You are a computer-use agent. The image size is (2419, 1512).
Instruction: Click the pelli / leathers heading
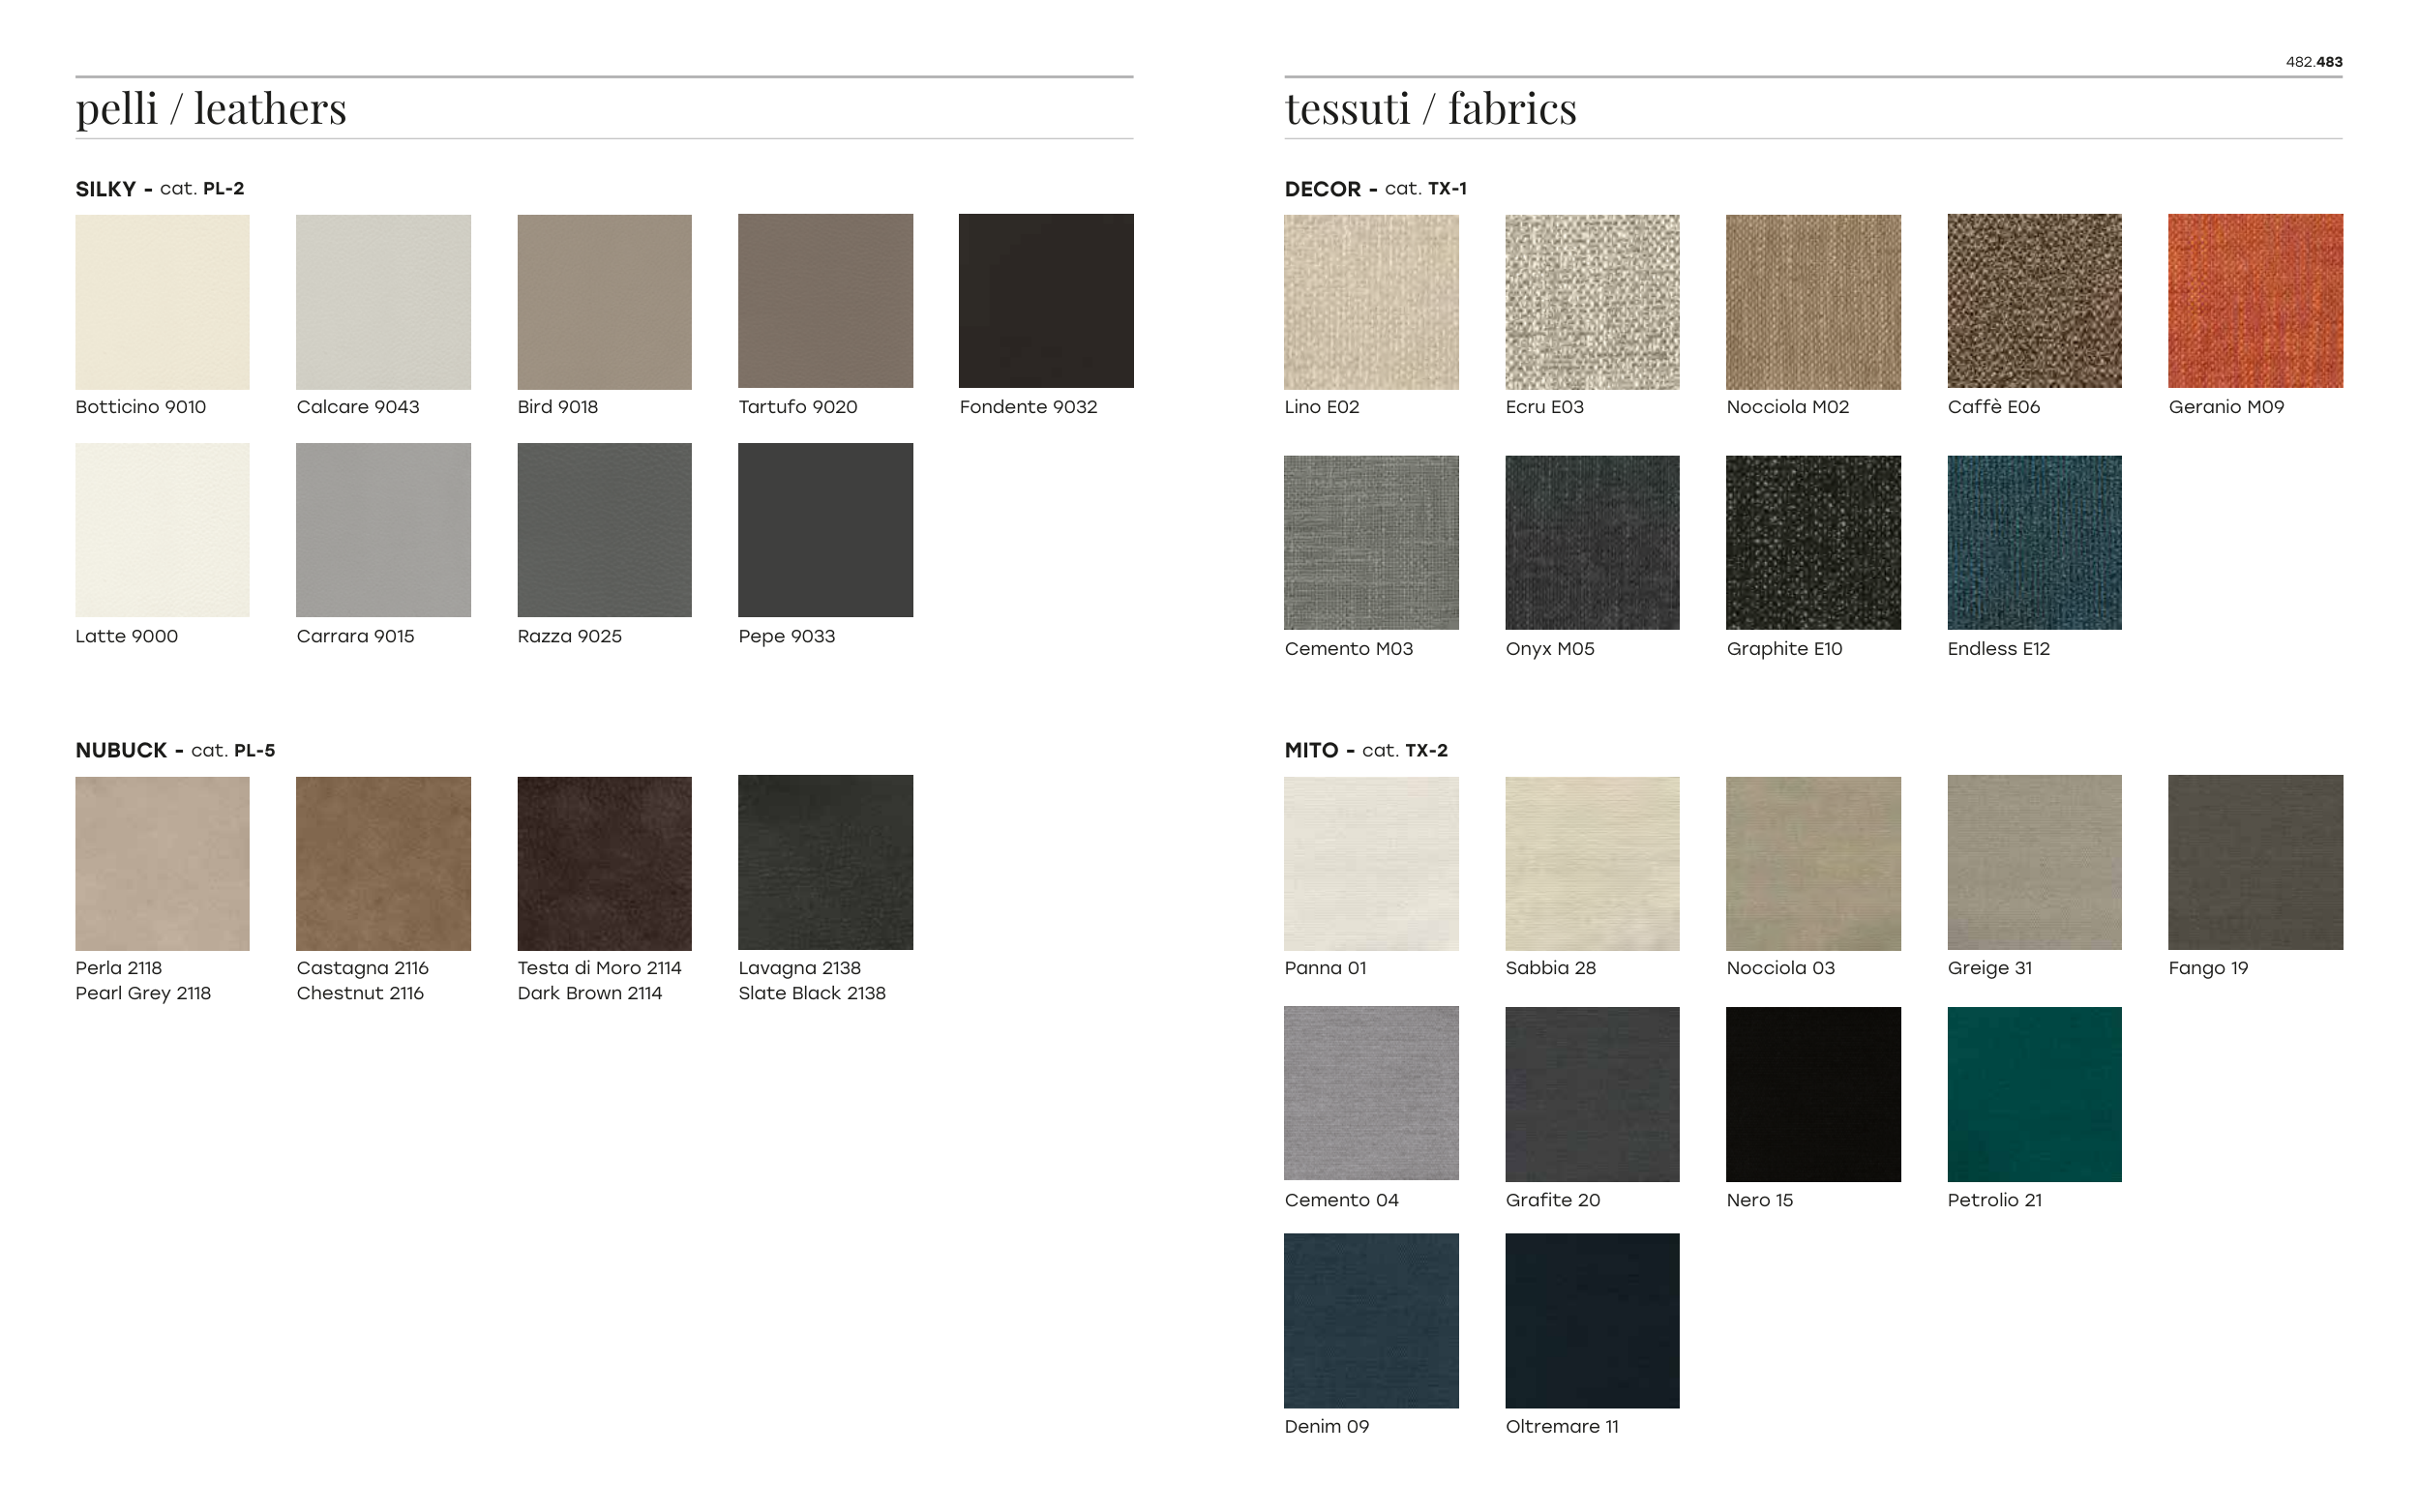coord(211,108)
